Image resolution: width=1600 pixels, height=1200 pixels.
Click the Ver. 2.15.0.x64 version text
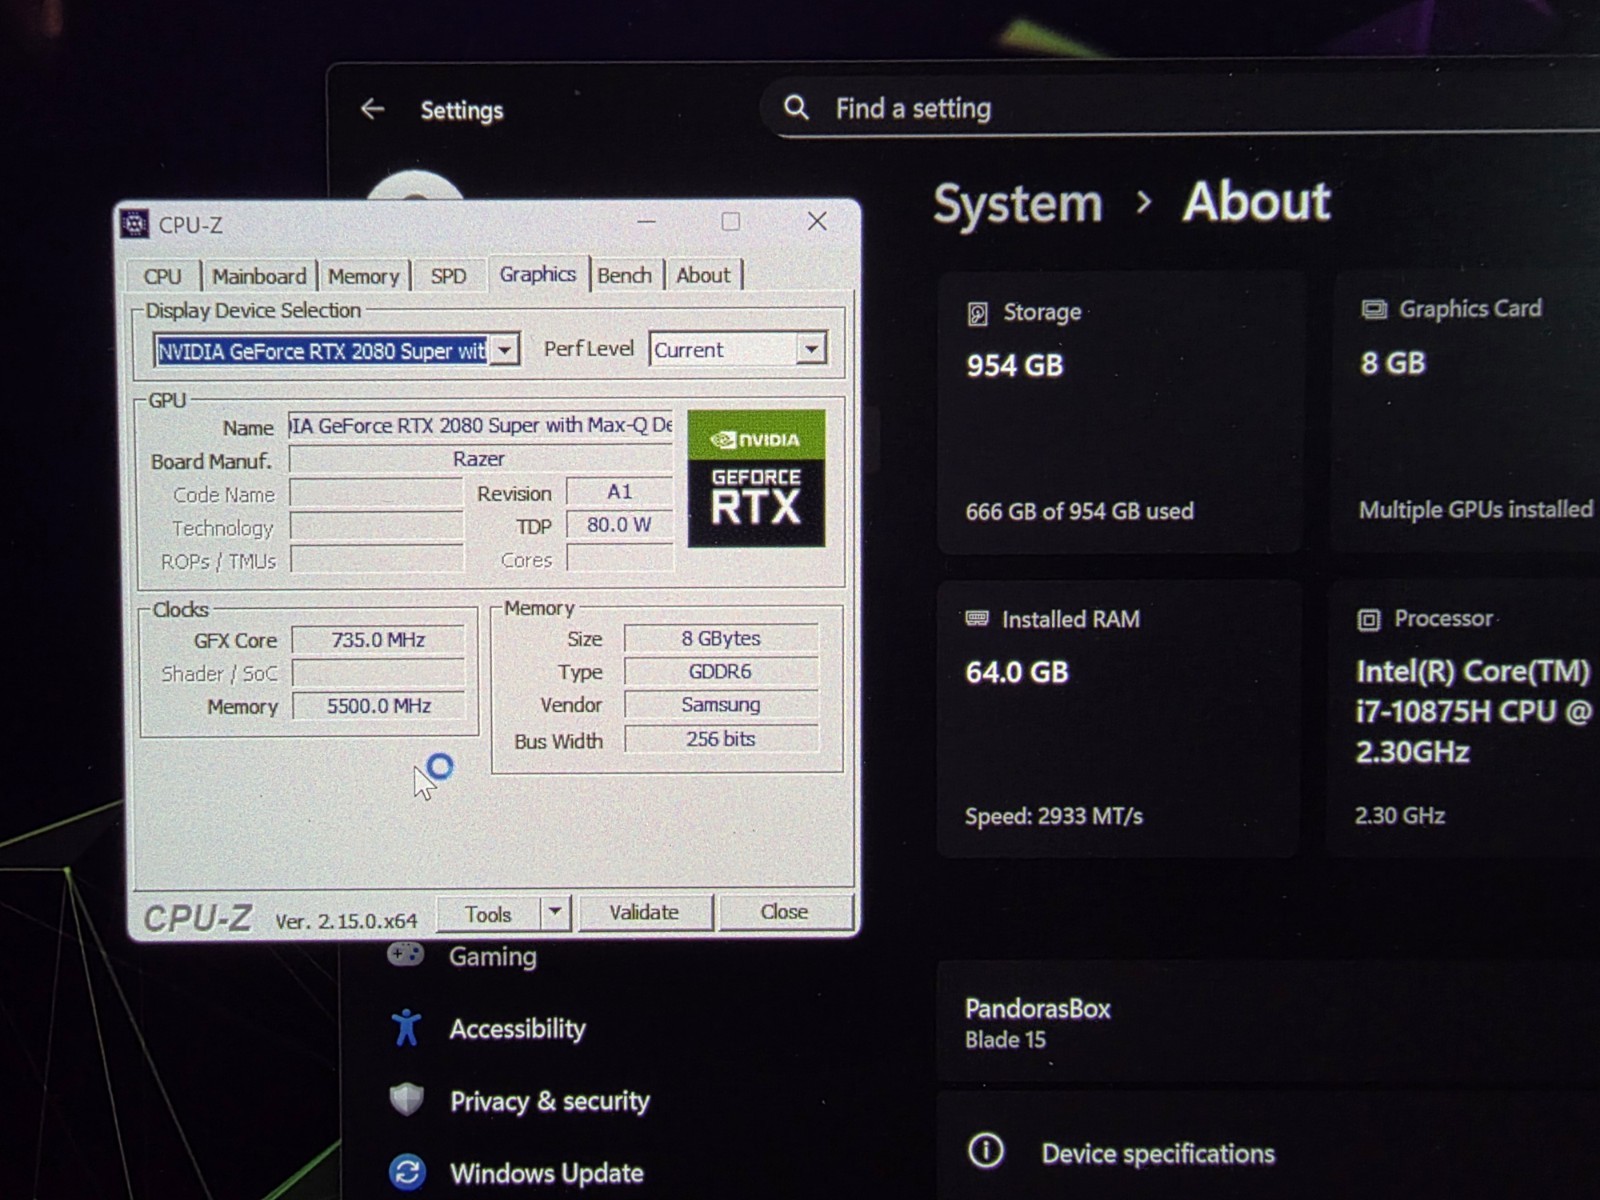click(x=346, y=921)
